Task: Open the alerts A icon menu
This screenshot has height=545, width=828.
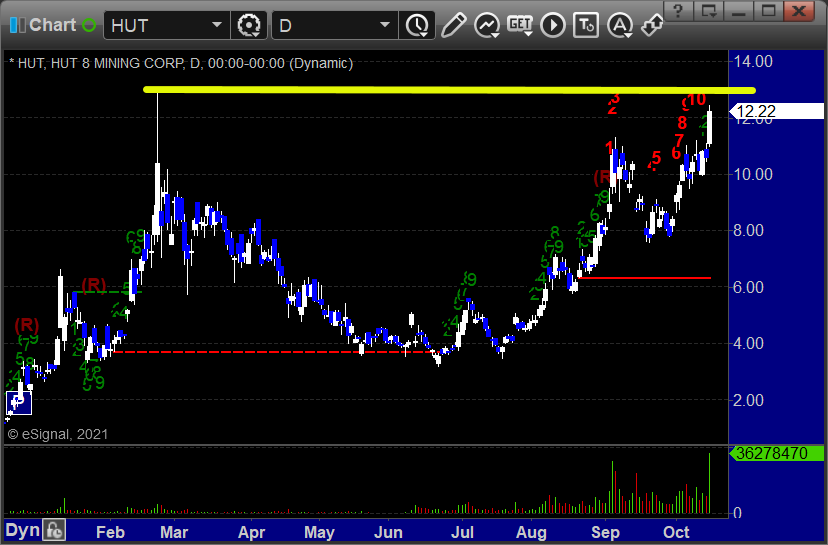Action: click(620, 25)
